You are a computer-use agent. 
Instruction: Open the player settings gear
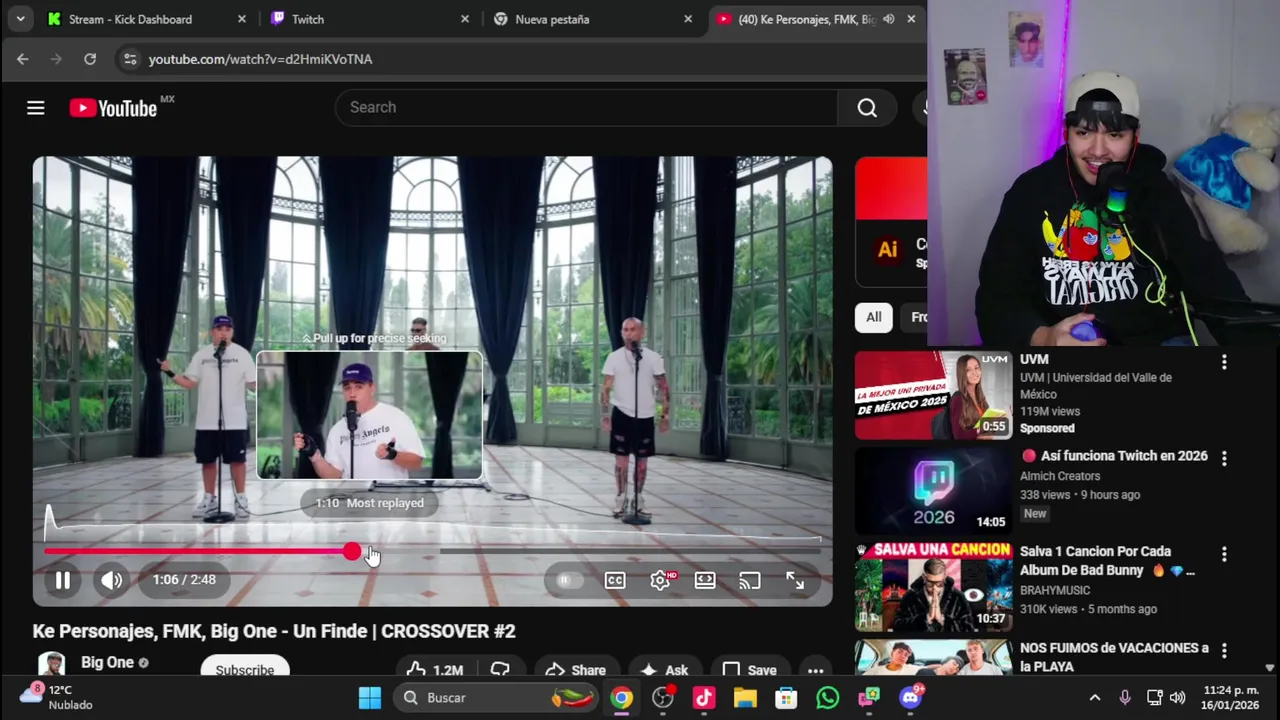661,580
